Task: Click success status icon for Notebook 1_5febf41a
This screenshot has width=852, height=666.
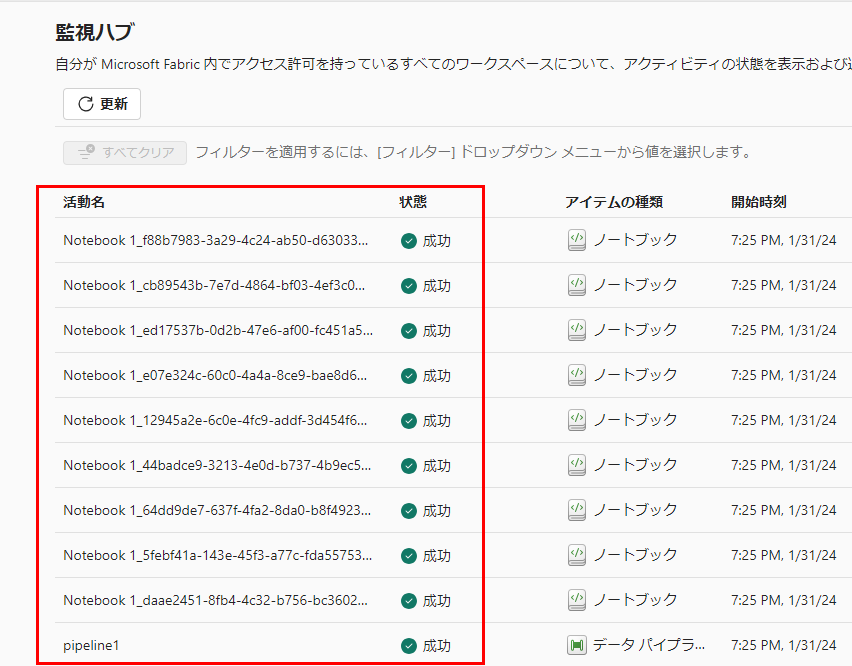Action: pyautogui.click(x=409, y=556)
